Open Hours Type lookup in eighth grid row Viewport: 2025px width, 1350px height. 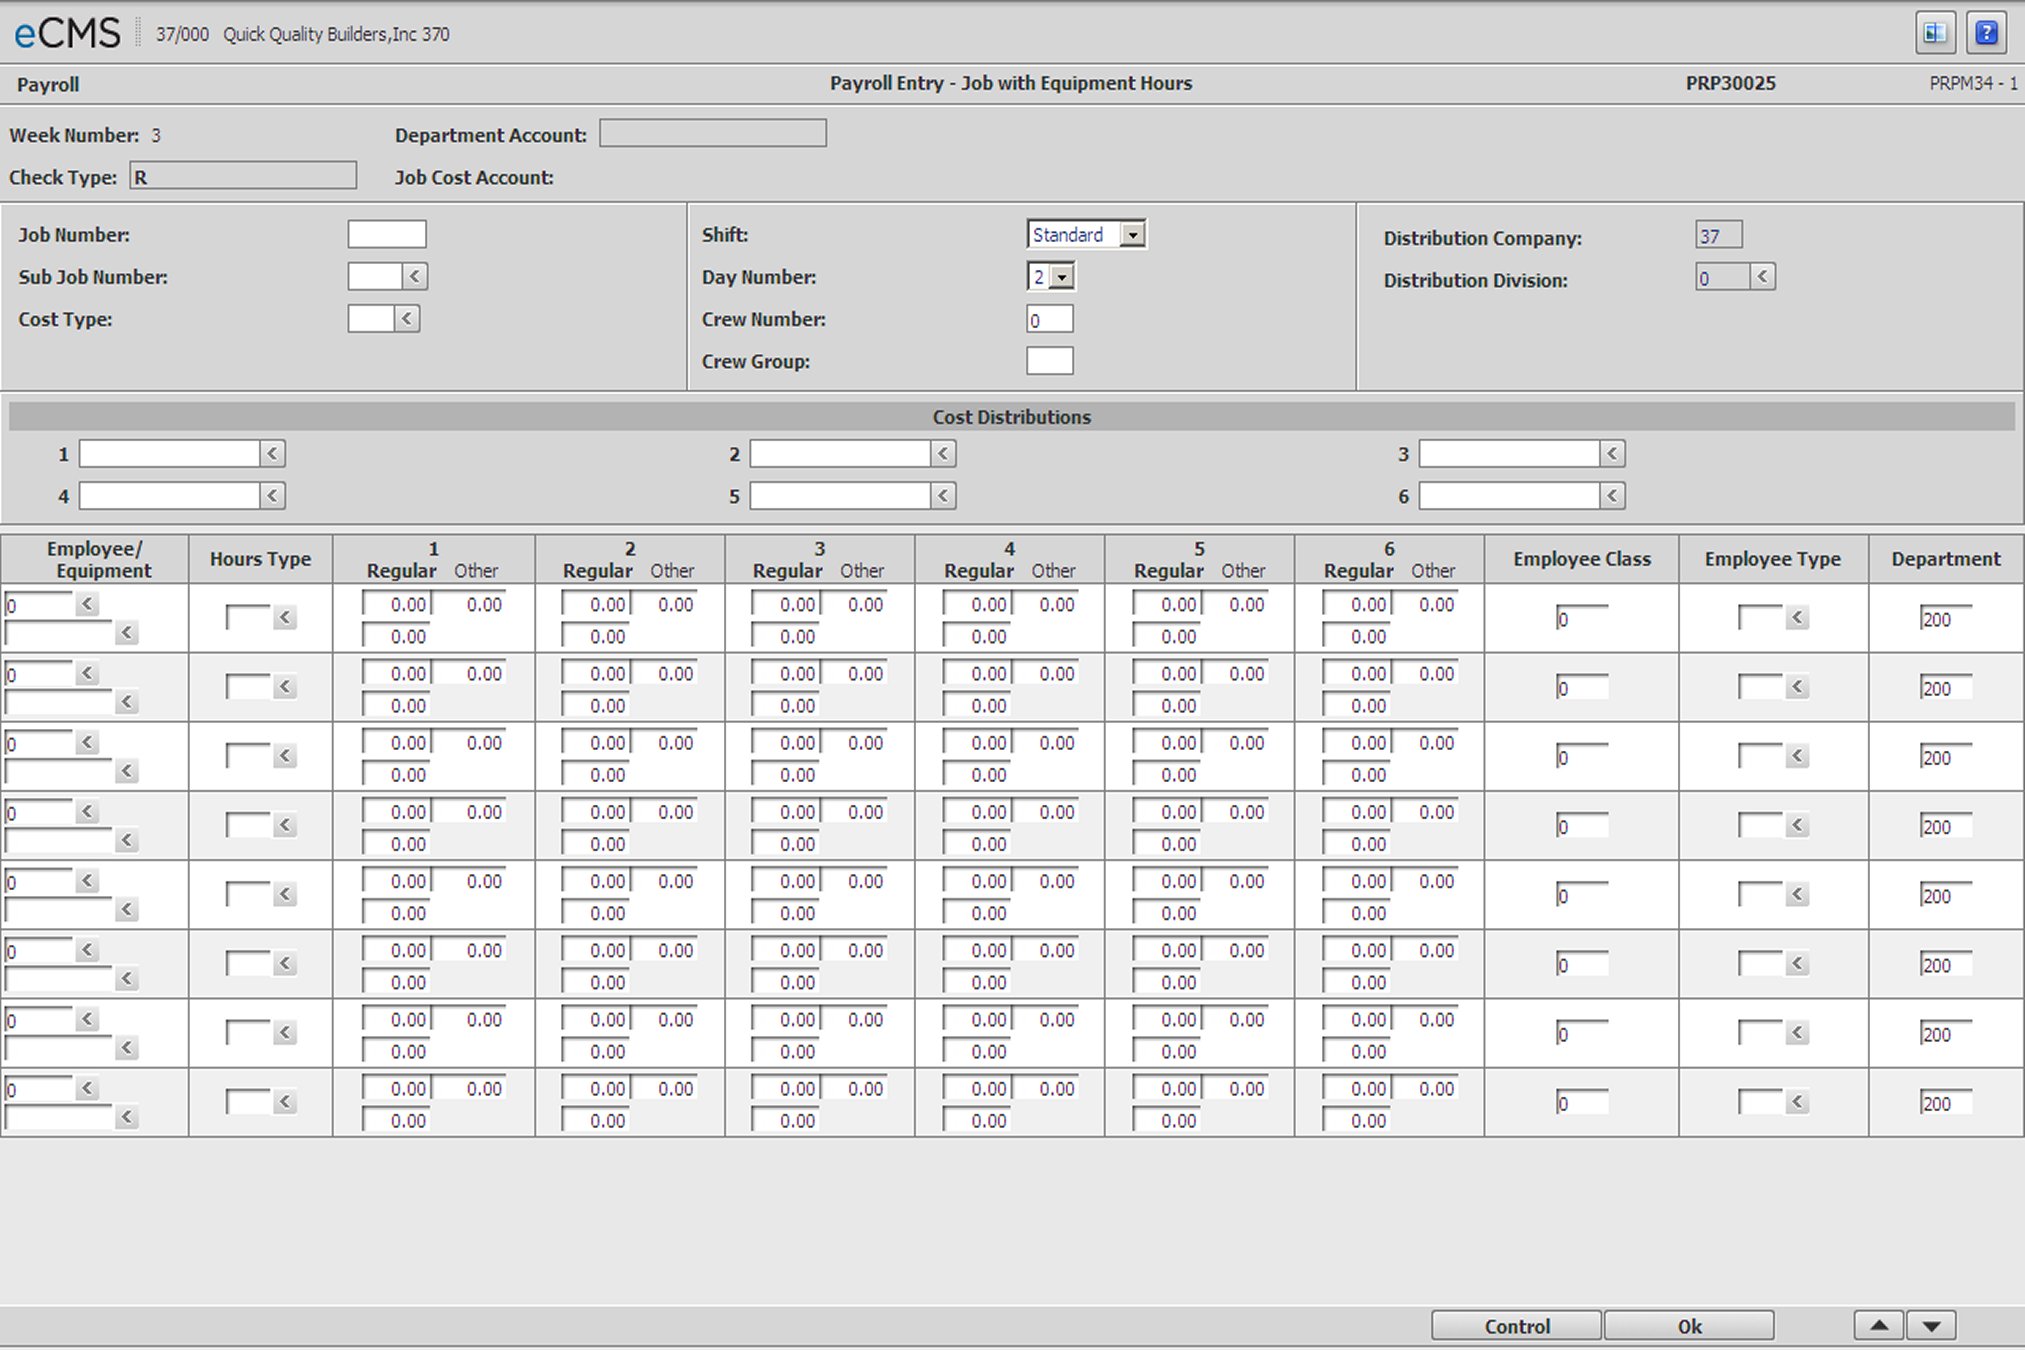tap(285, 1102)
